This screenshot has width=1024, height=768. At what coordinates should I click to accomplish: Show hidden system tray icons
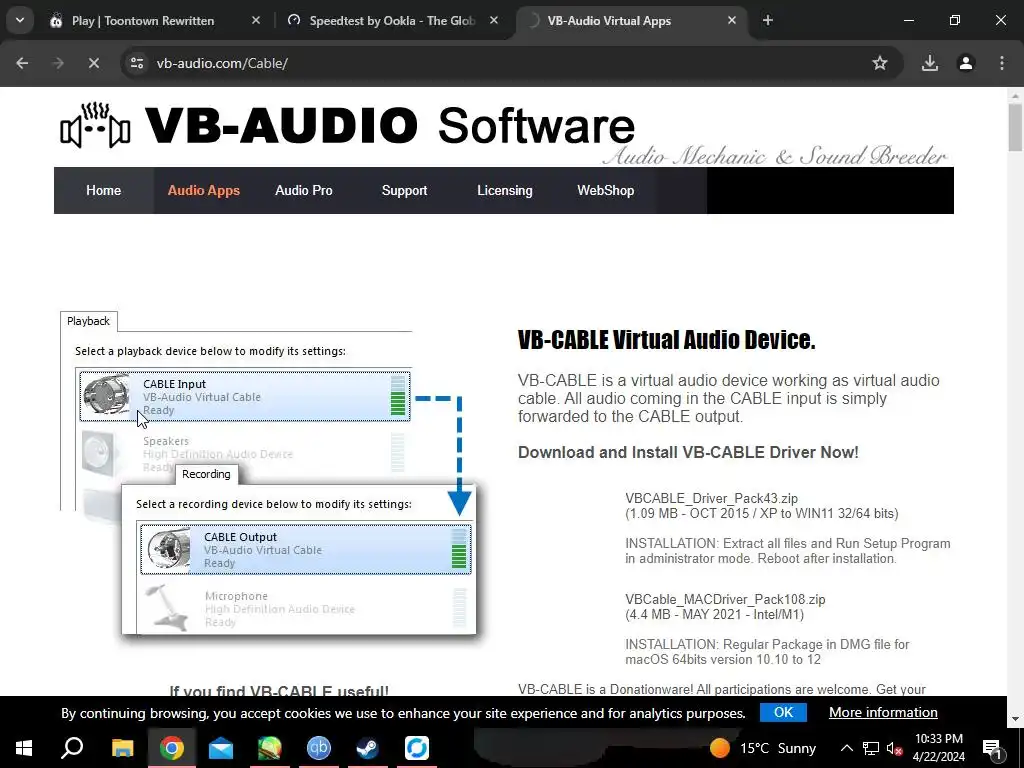846,748
